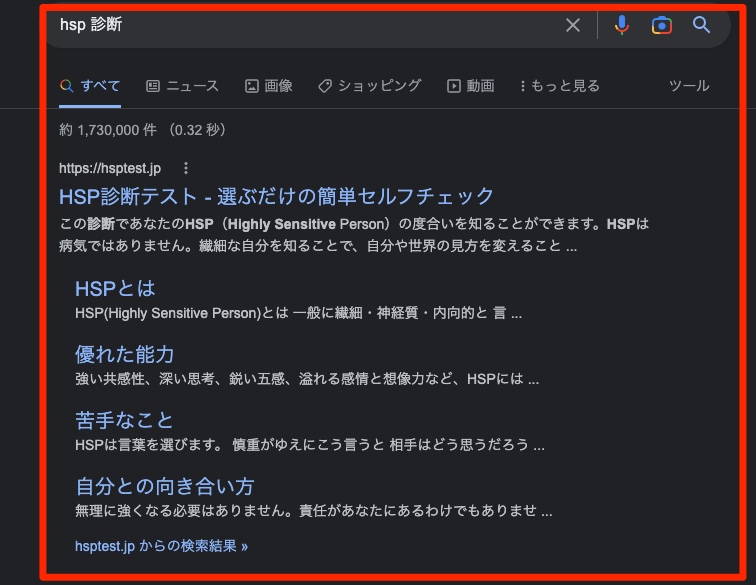
Task: Show more hsptest.jp からの検索結果
Action: point(162,546)
